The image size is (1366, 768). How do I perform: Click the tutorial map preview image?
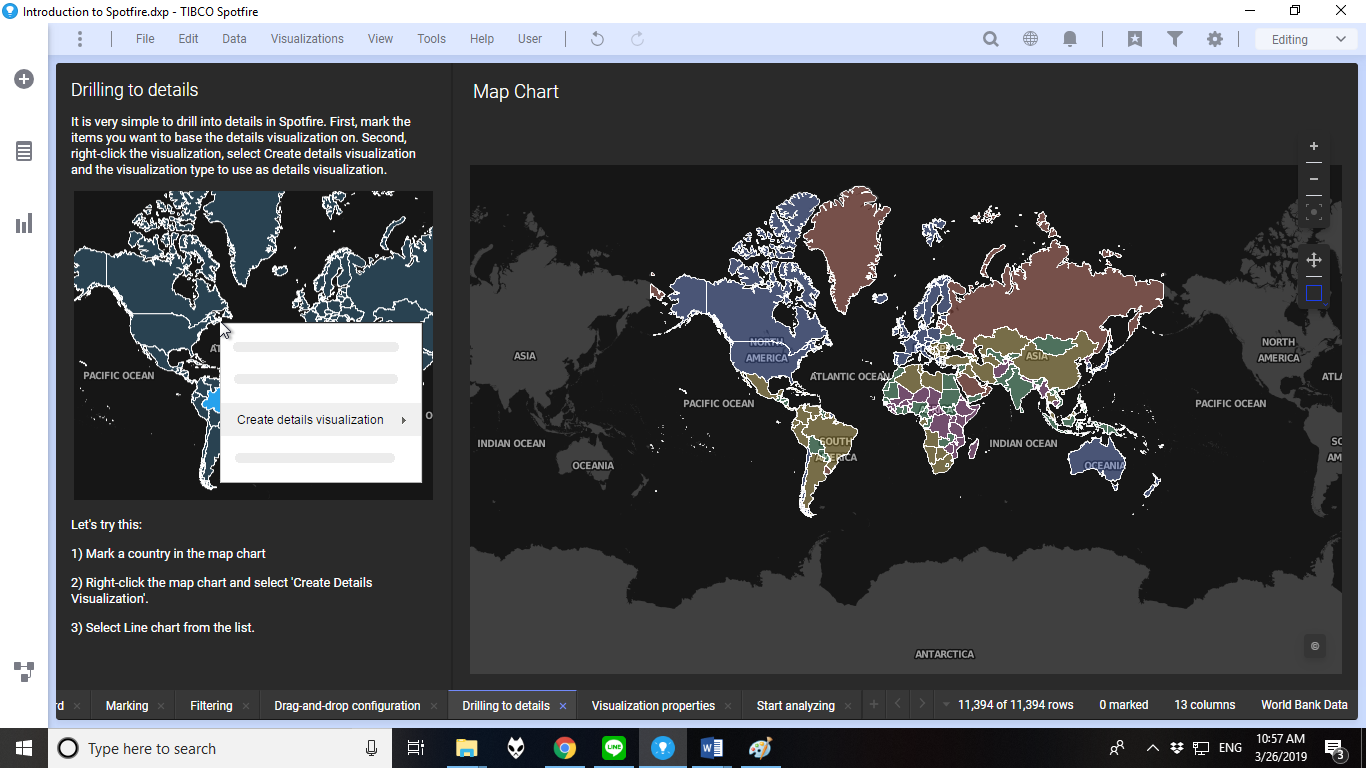253,345
